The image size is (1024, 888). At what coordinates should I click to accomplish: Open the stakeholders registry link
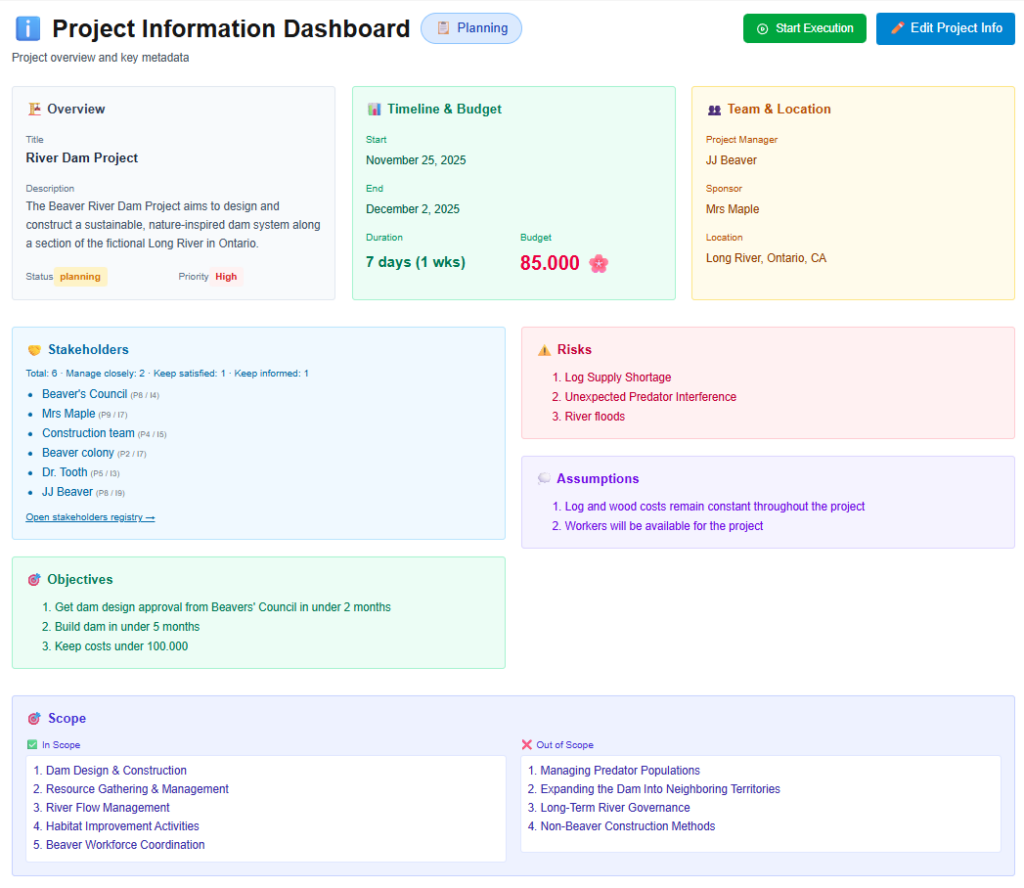click(90, 517)
